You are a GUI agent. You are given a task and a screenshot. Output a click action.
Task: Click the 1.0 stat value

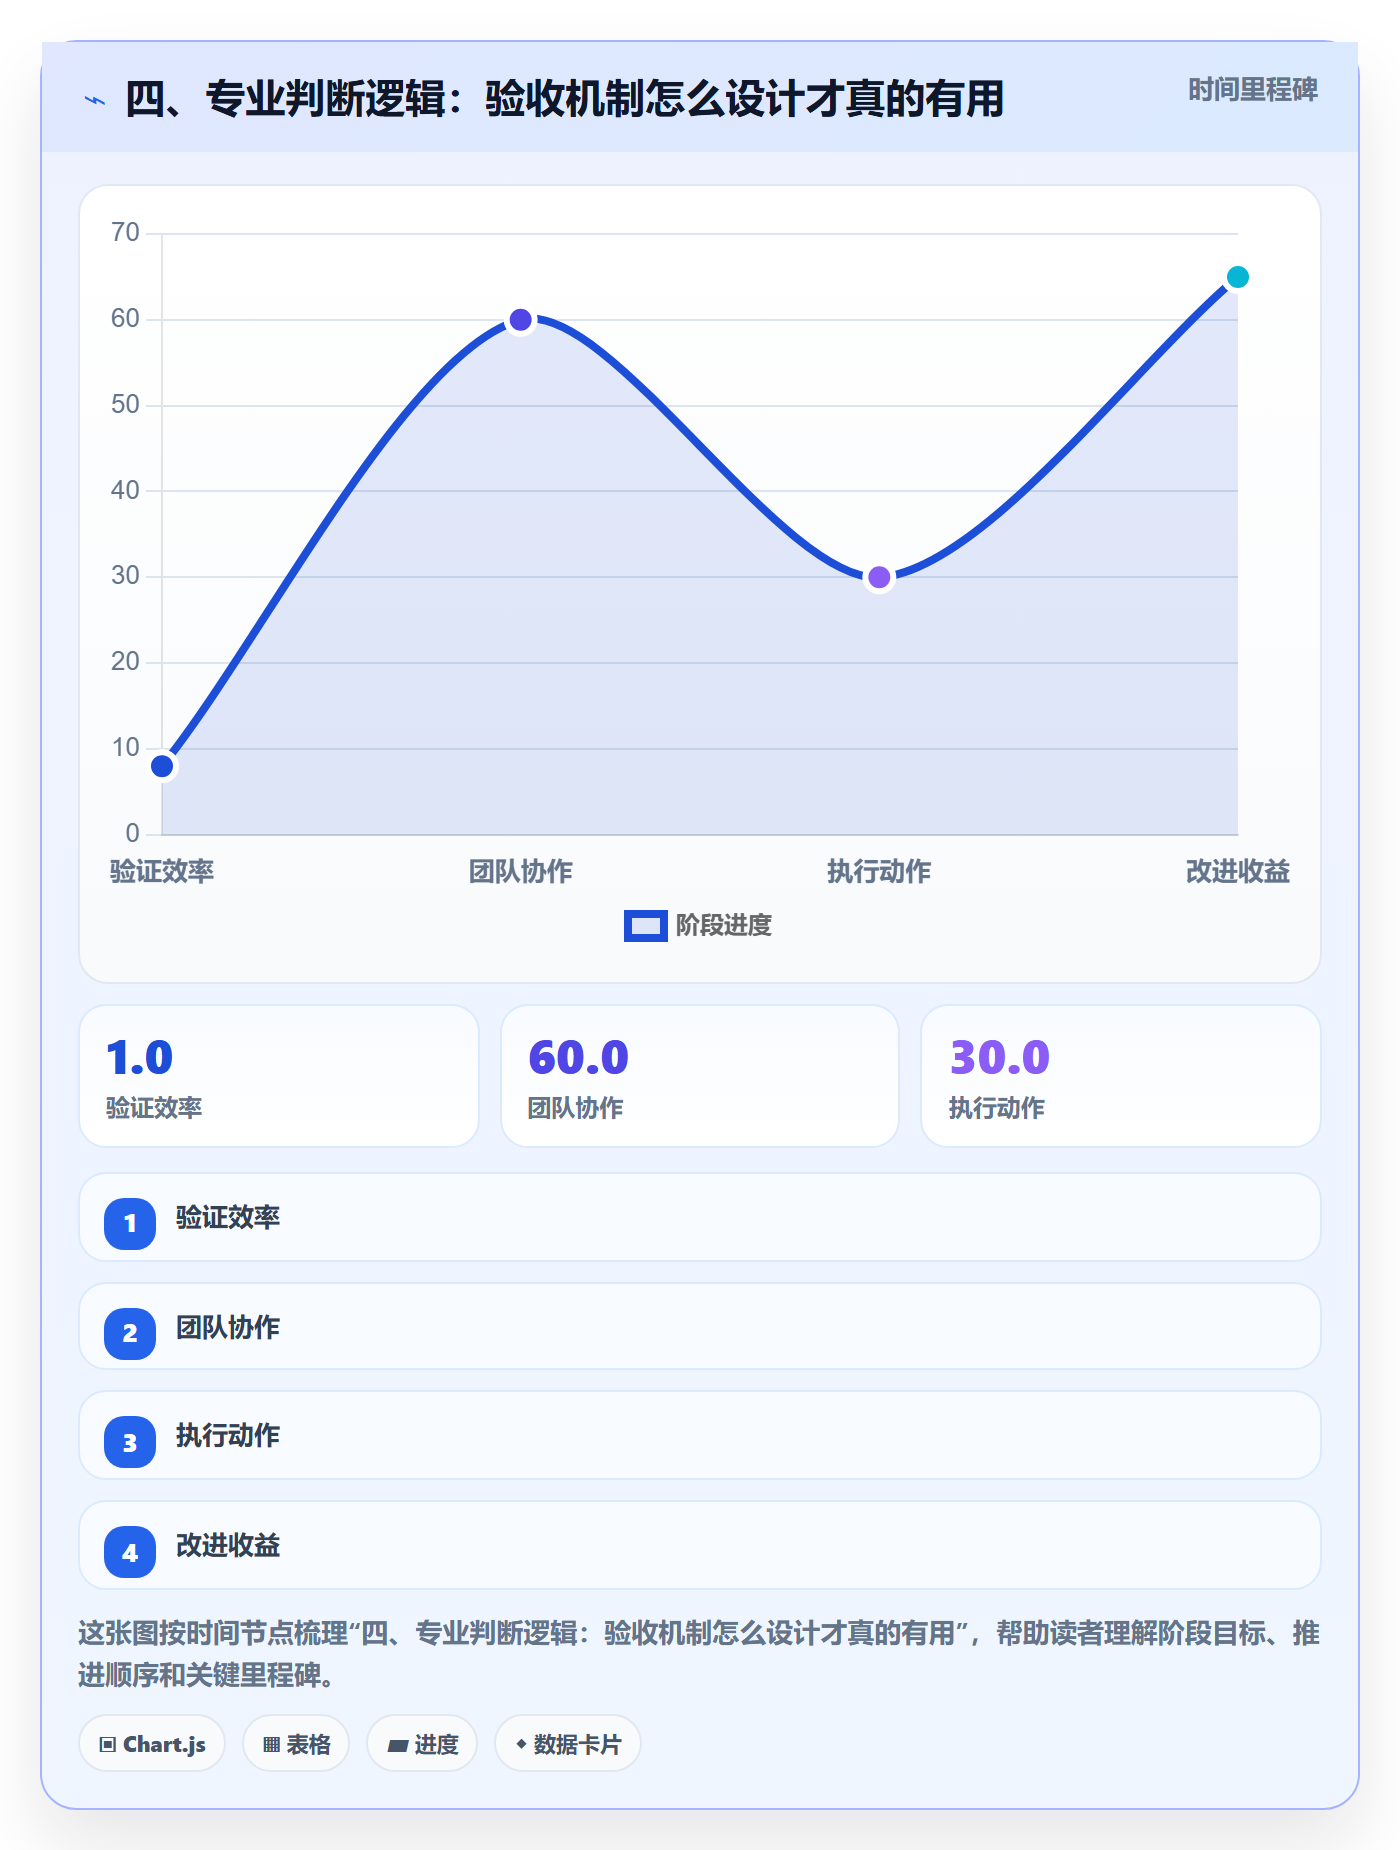point(140,1058)
